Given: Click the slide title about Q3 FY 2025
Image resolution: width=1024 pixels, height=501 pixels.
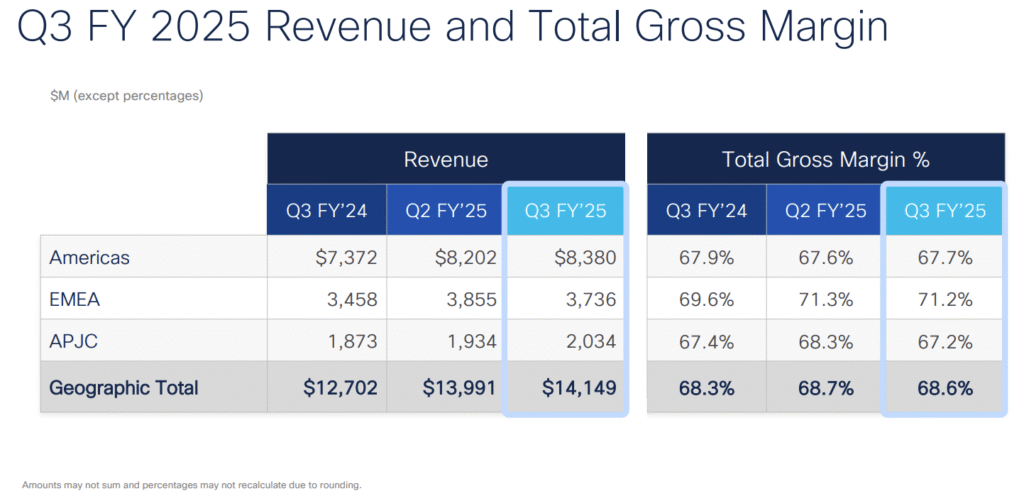Looking at the screenshot, I should (x=453, y=27).
